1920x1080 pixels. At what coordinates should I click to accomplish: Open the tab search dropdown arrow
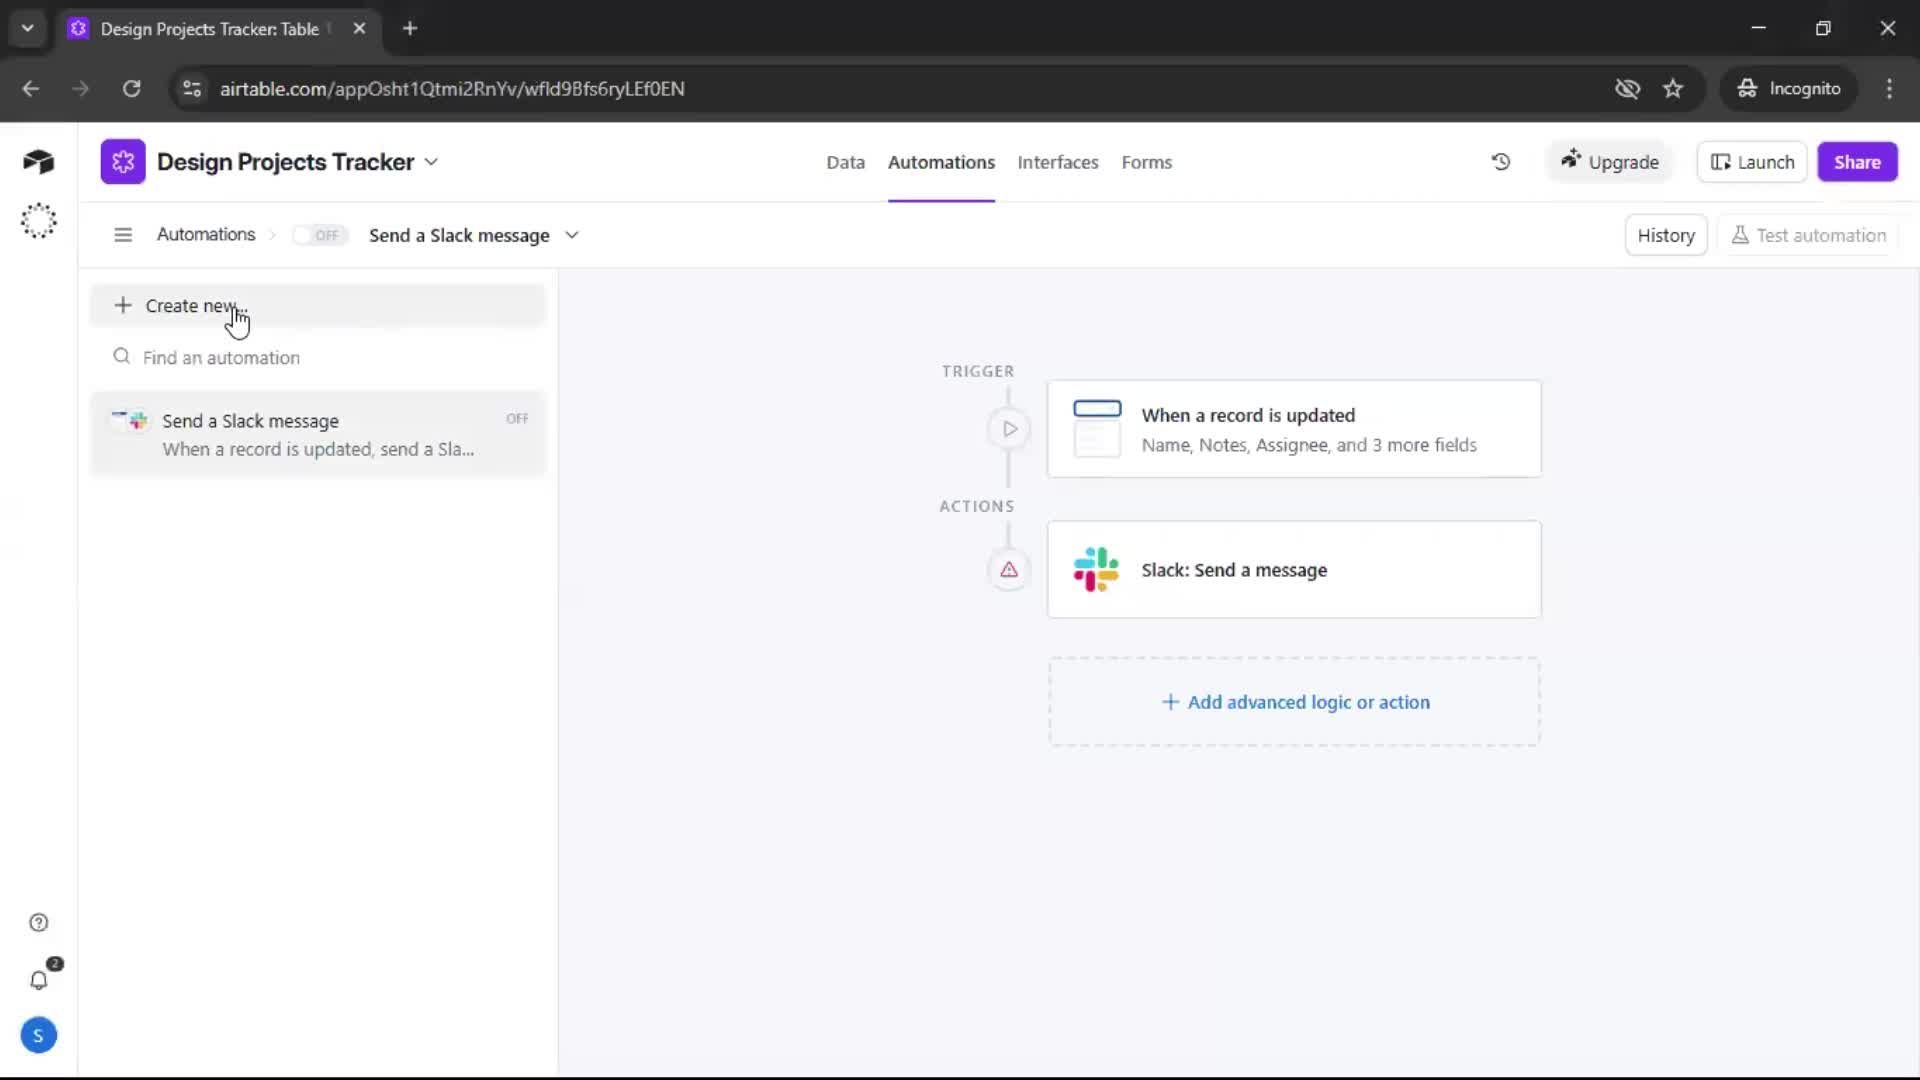27,29
